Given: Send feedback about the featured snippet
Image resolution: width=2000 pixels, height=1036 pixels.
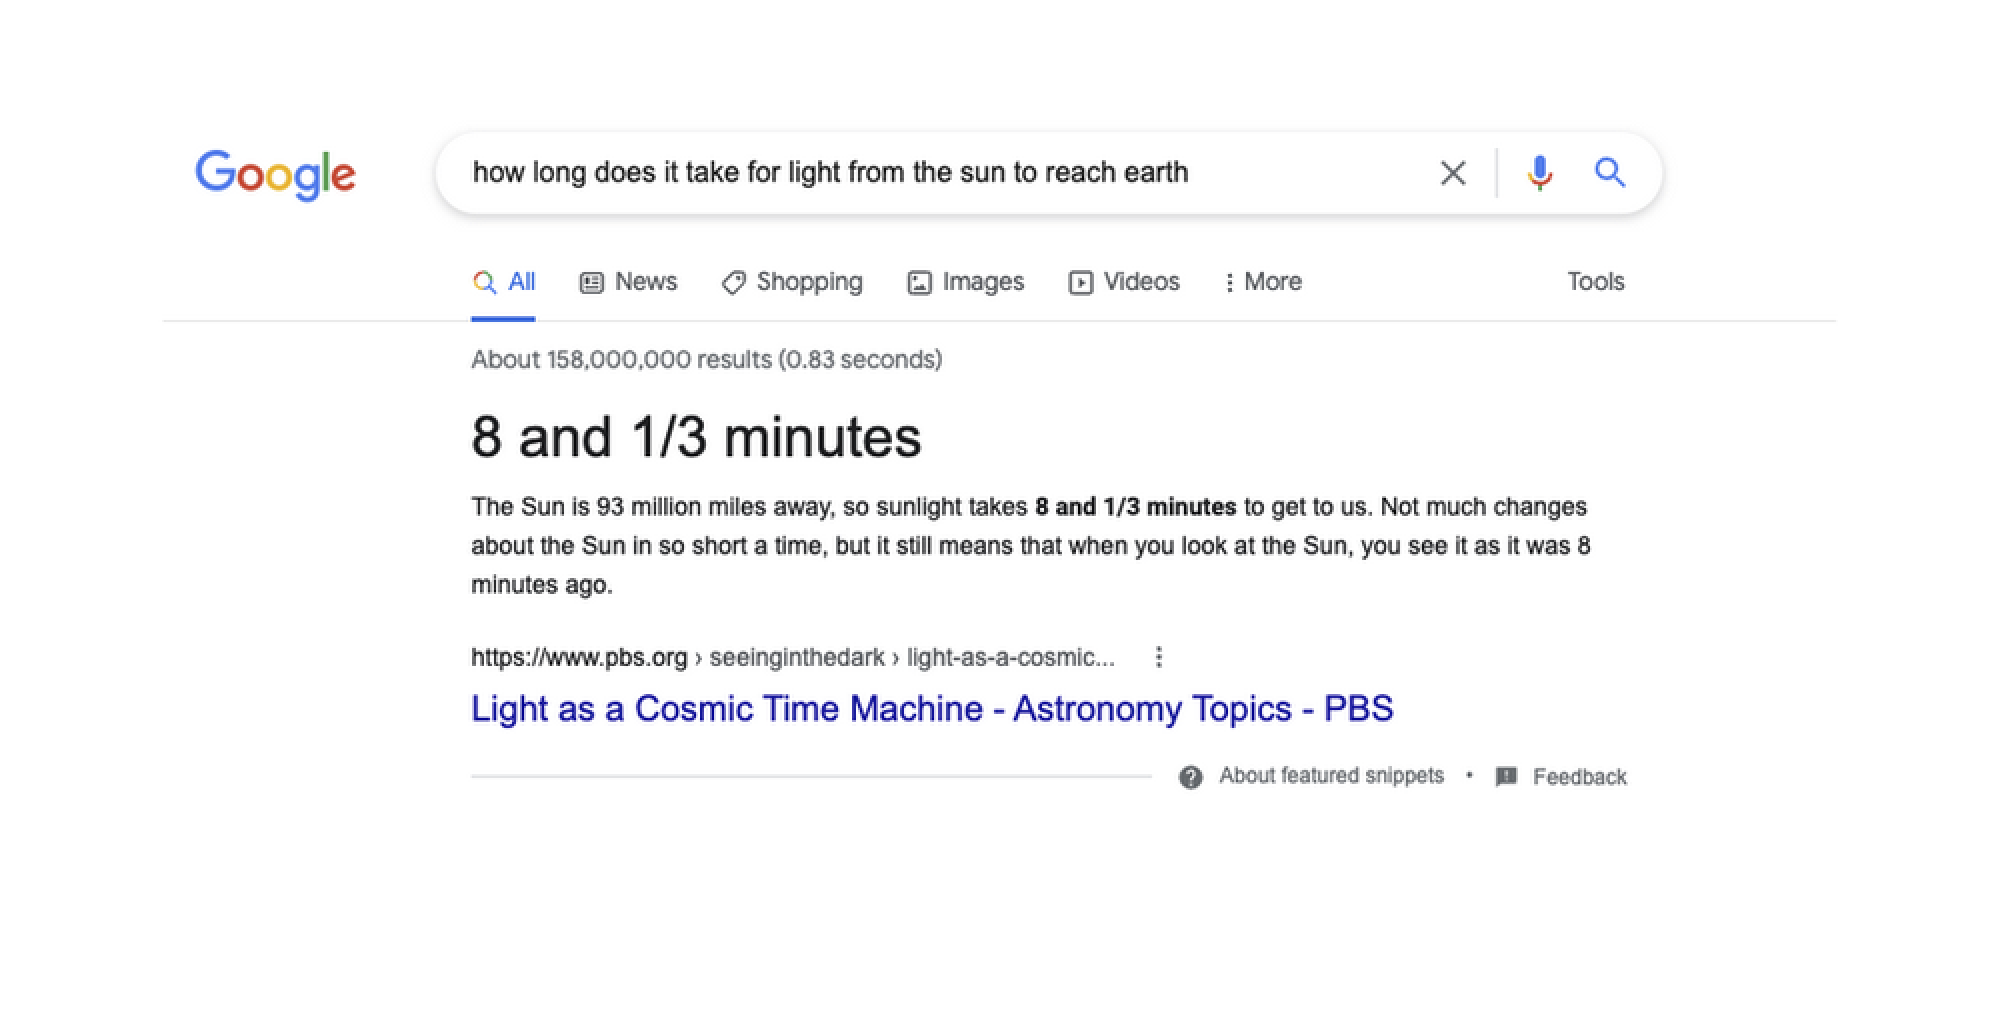Looking at the screenshot, I should (1580, 776).
